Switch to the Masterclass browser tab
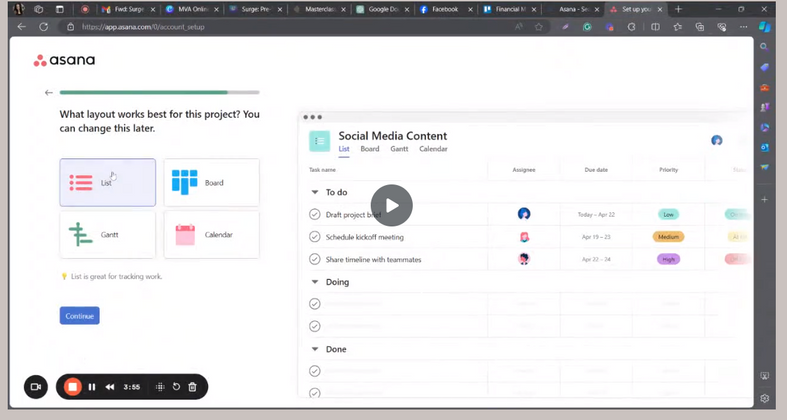Image resolution: width=787 pixels, height=420 pixels. [320, 9]
